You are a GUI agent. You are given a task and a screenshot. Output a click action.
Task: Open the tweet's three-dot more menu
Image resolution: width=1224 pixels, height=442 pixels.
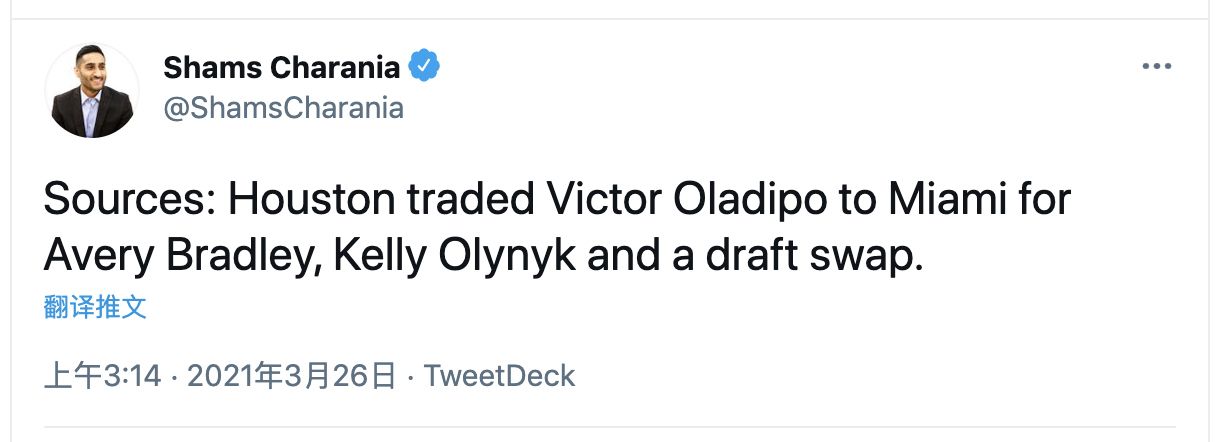[x=1156, y=66]
